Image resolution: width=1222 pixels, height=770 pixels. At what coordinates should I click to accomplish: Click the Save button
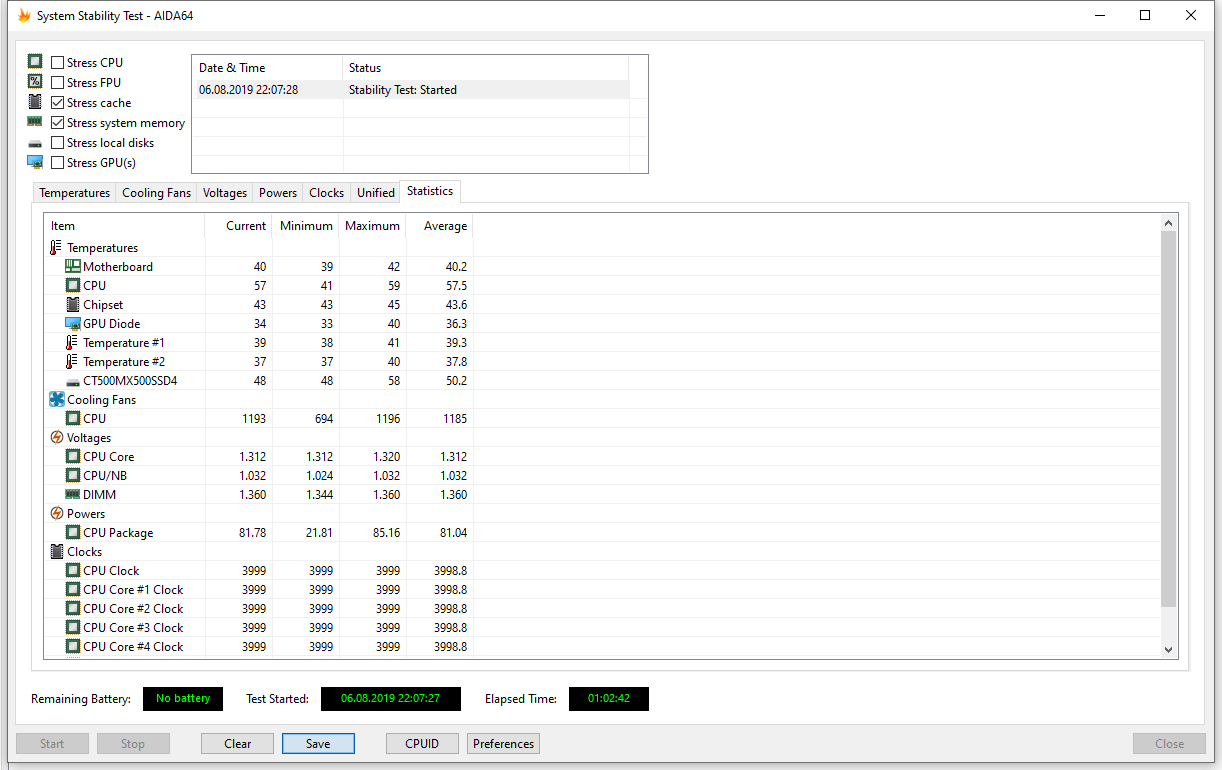click(x=318, y=744)
